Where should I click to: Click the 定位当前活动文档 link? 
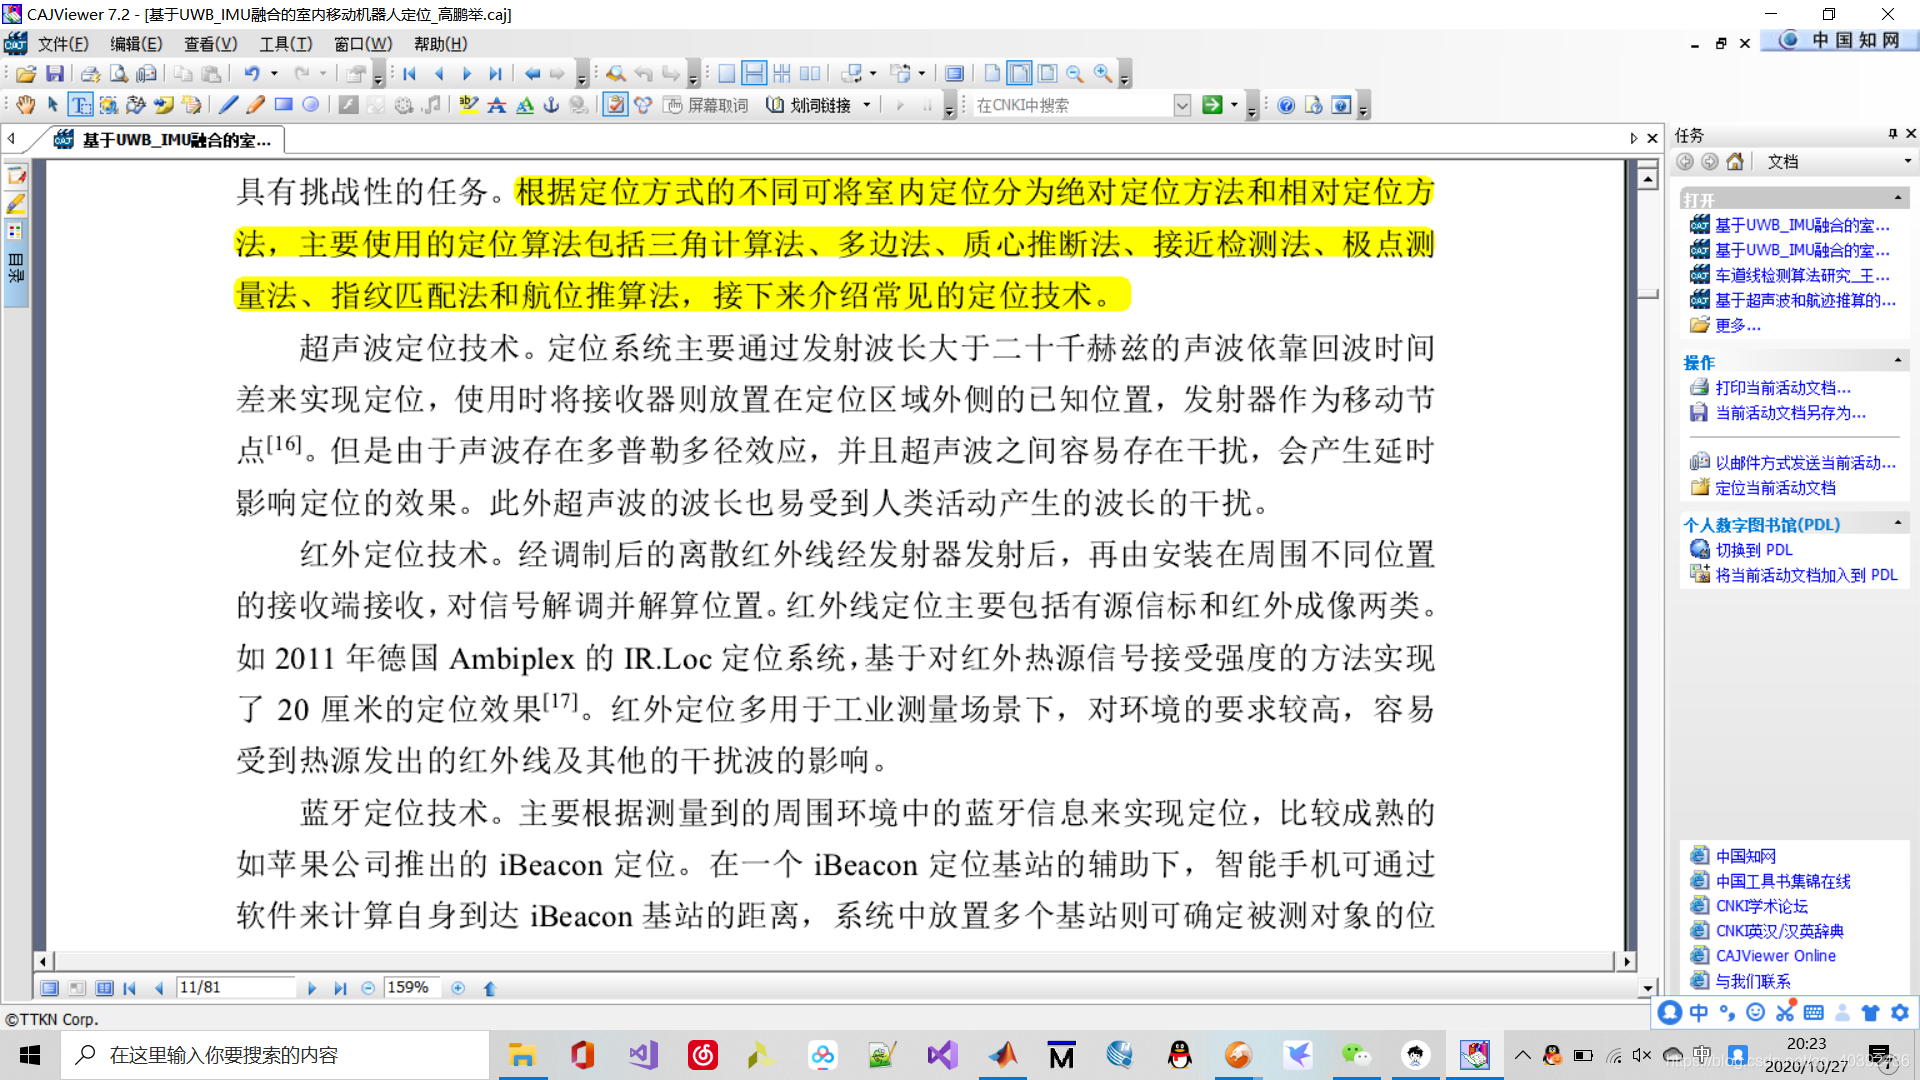click(x=1775, y=488)
